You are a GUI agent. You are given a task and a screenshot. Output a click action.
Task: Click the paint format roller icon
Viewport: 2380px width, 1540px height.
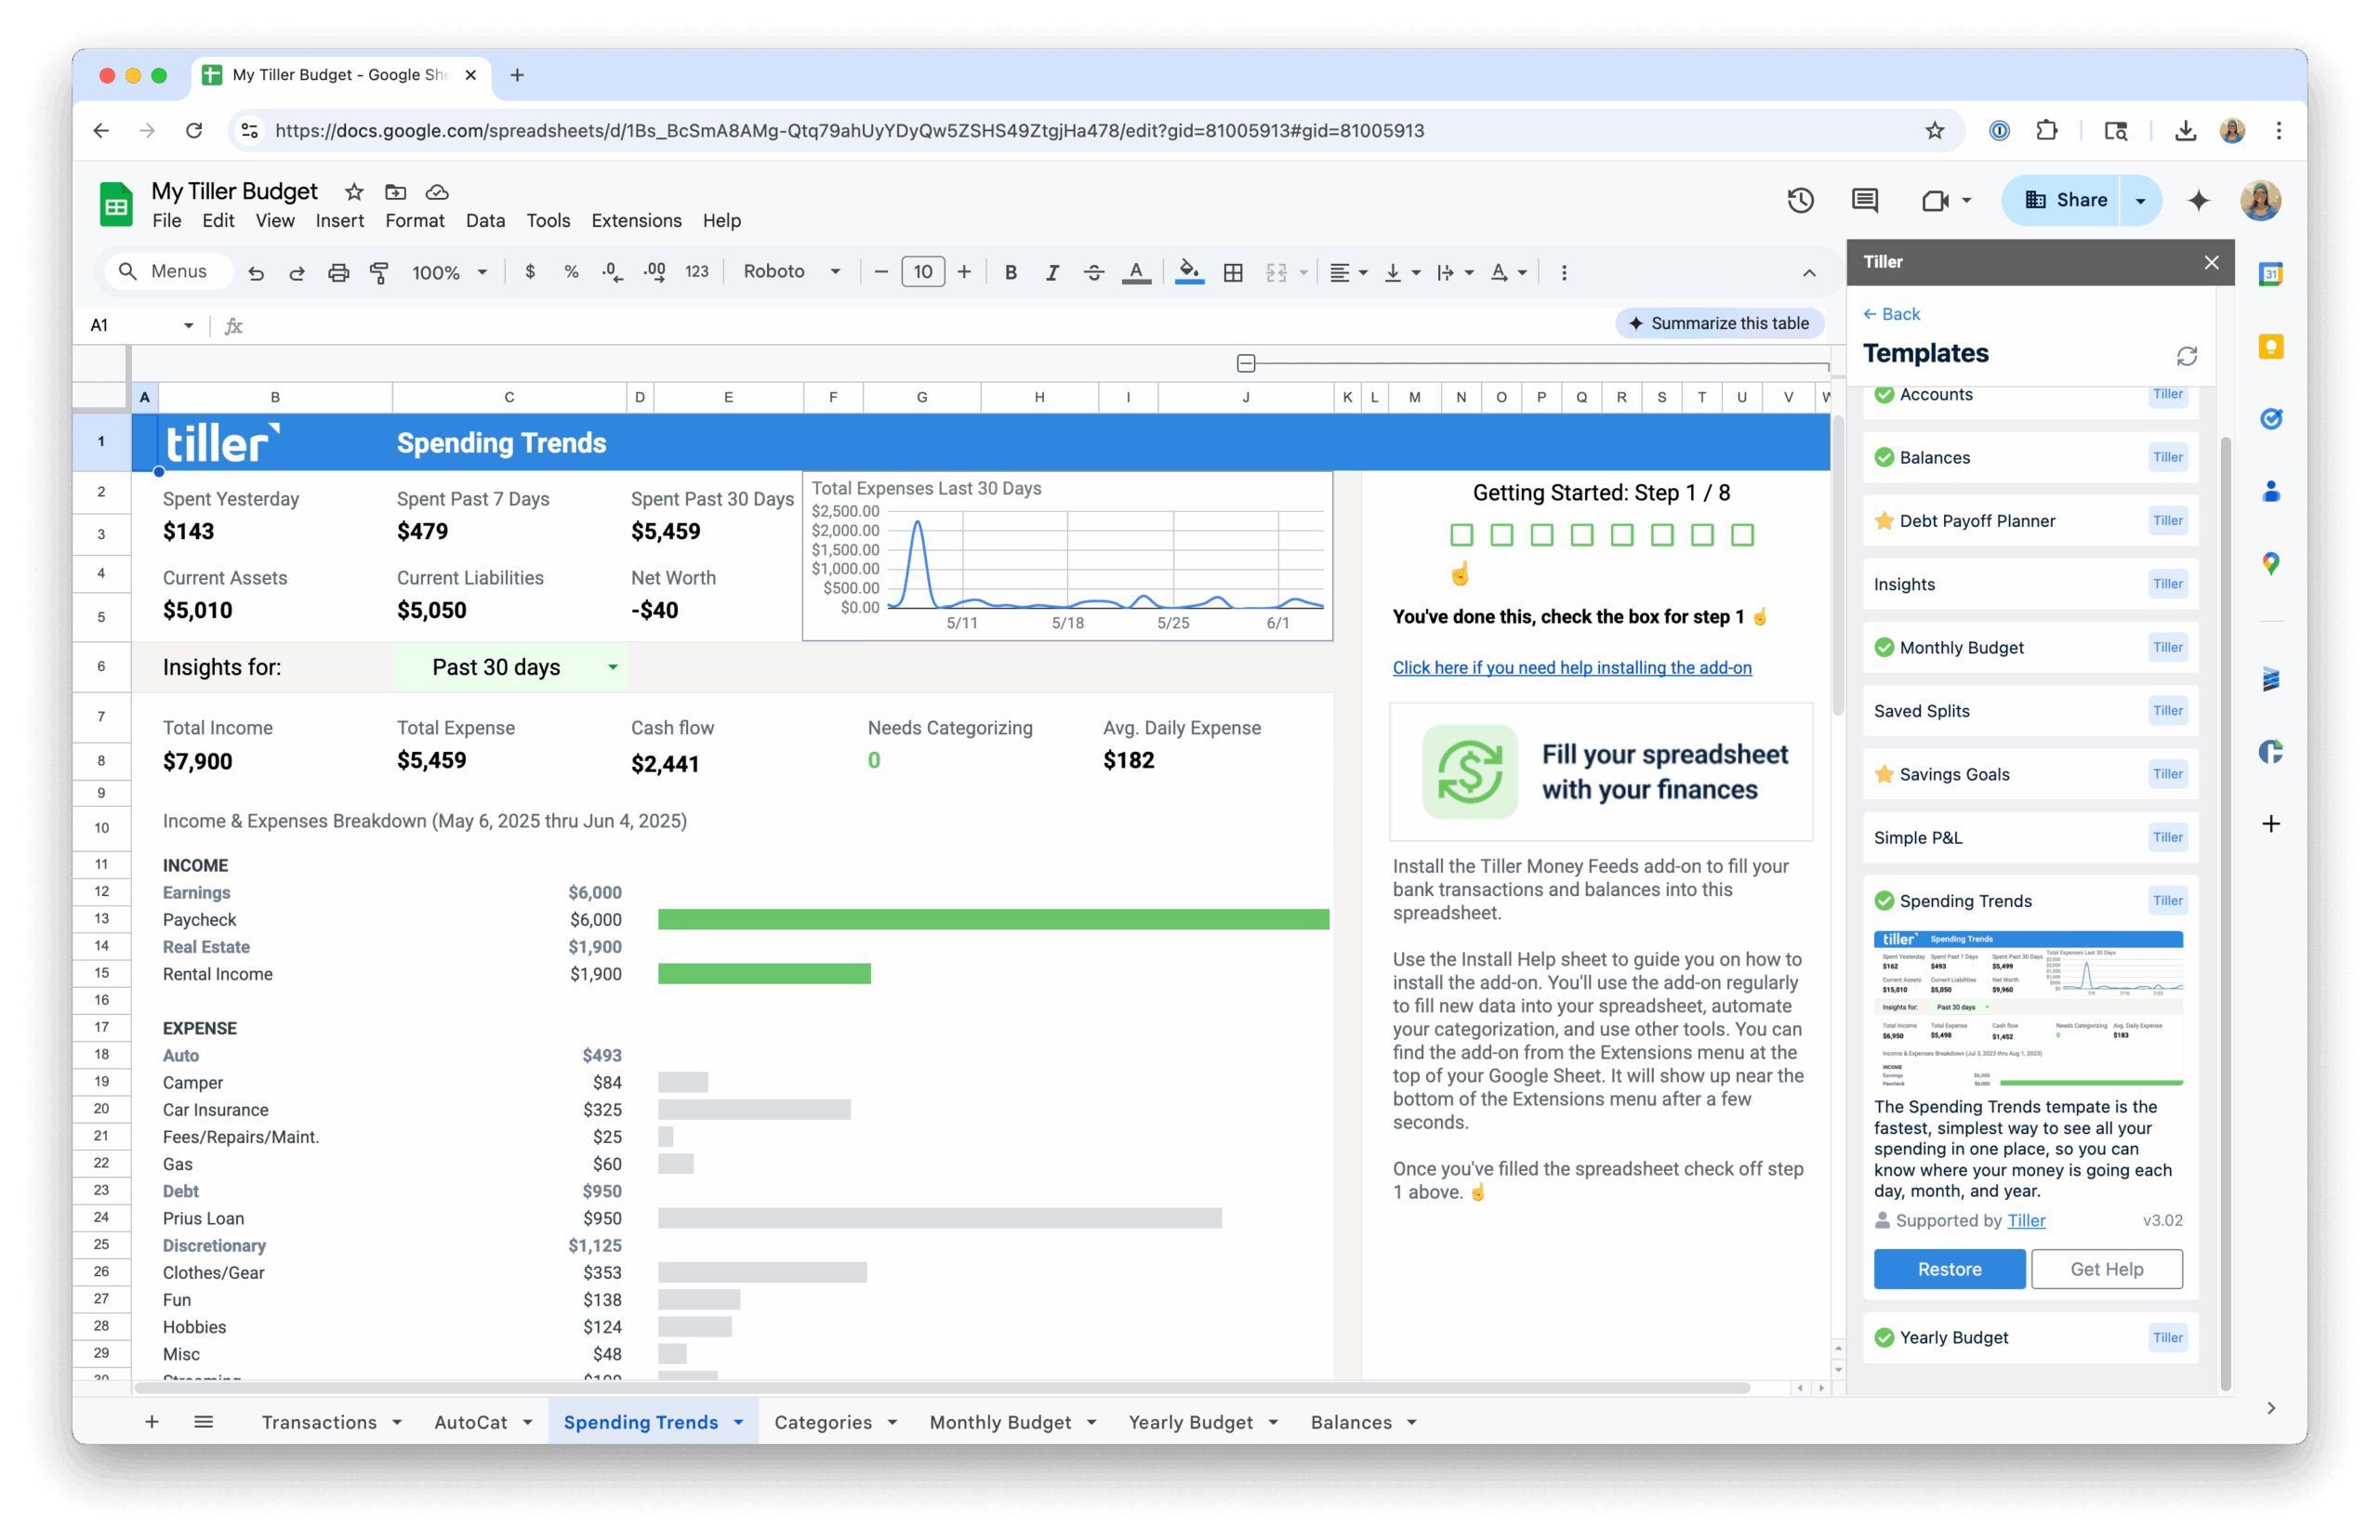coord(379,272)
